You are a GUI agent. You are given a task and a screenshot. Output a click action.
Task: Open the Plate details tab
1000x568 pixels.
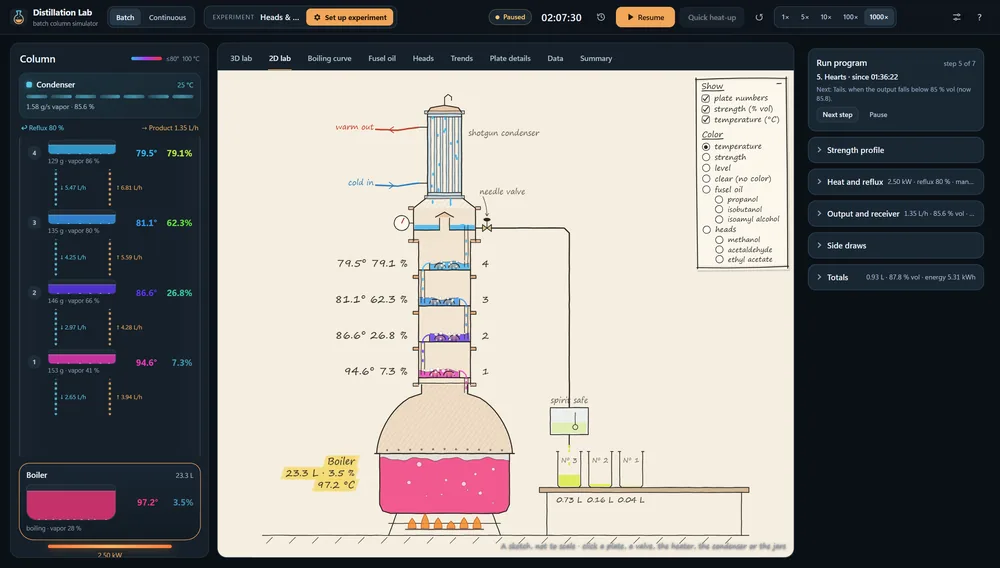click(x=510, y=58)
